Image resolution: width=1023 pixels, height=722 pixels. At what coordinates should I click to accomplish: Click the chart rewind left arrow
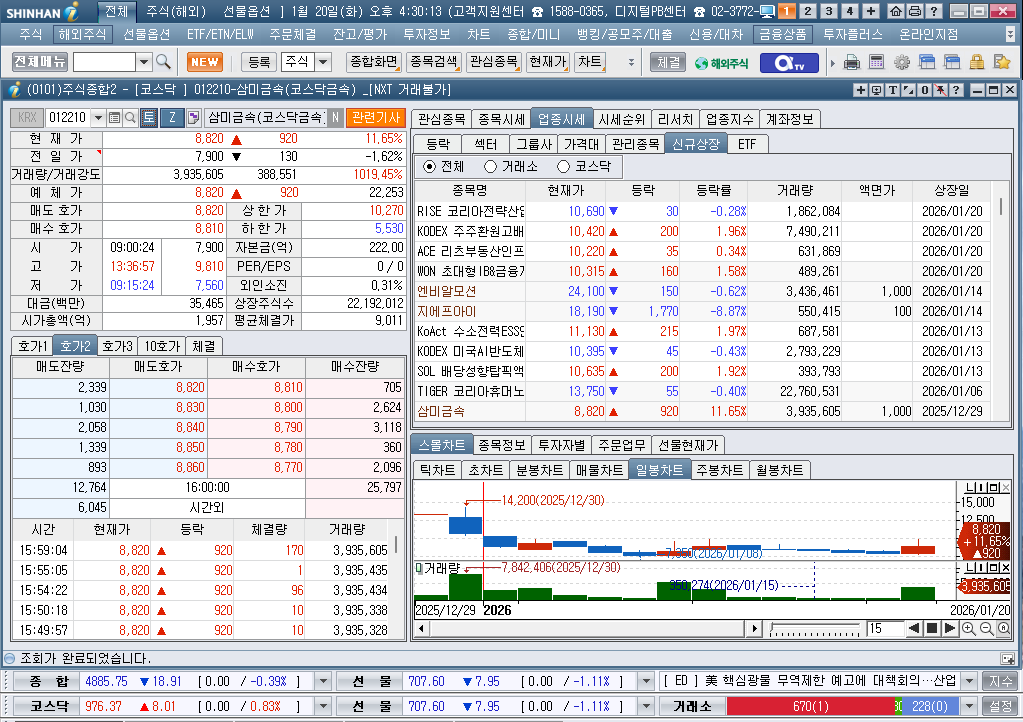pos(915,628)
